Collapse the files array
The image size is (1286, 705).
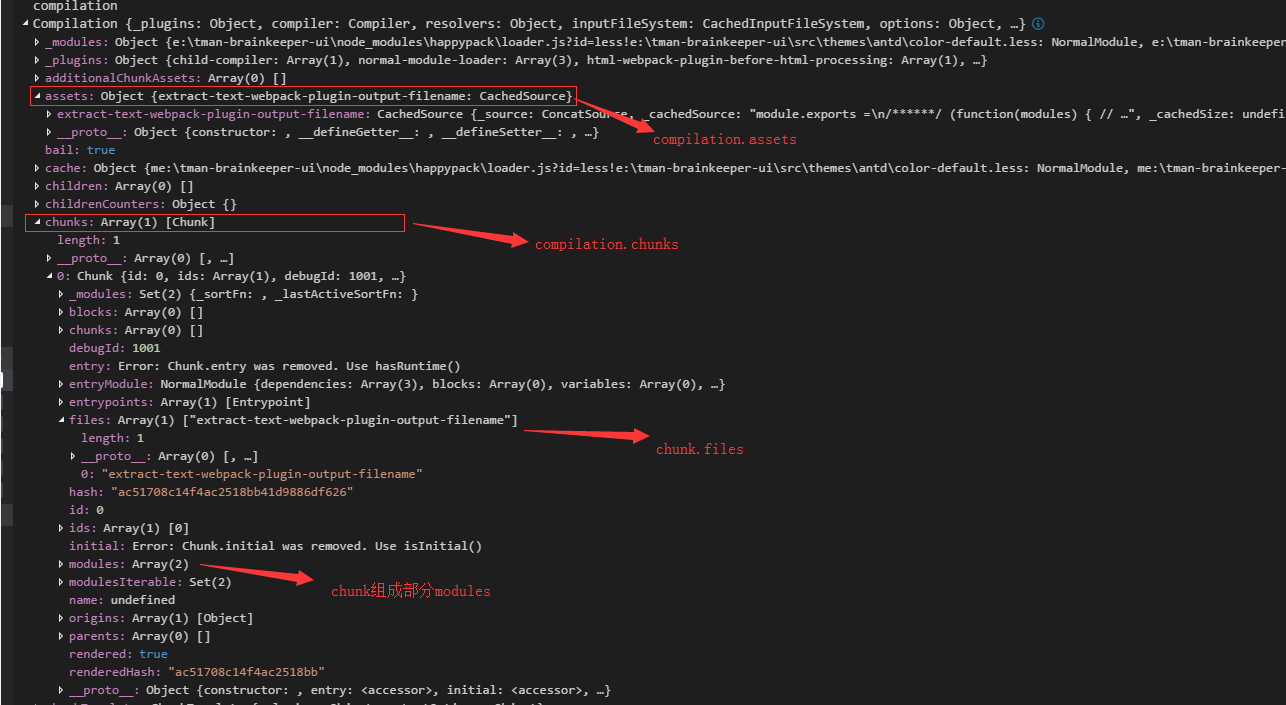pyautogui.click(x=61, y=420)
